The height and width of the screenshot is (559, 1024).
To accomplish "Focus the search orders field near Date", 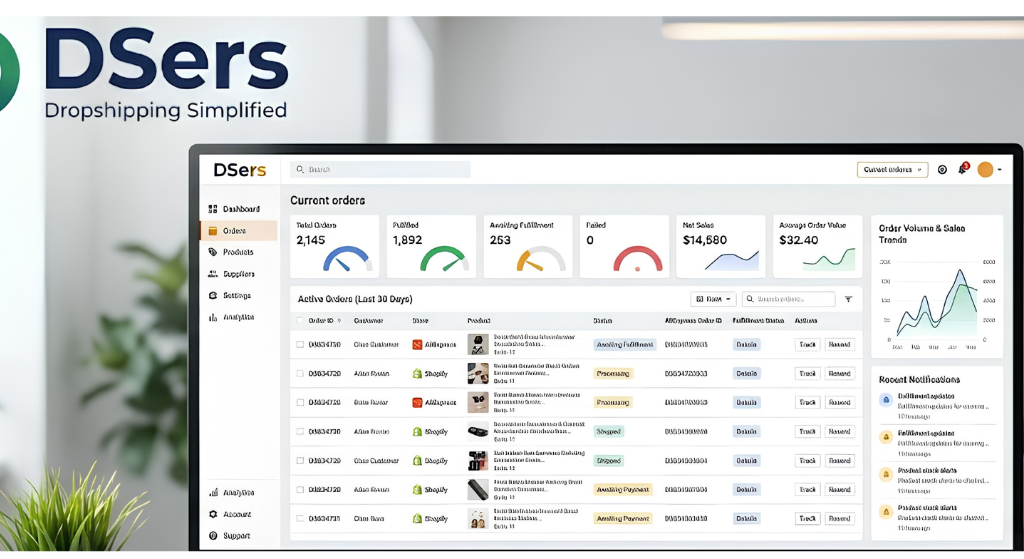I will click(788, 299).
